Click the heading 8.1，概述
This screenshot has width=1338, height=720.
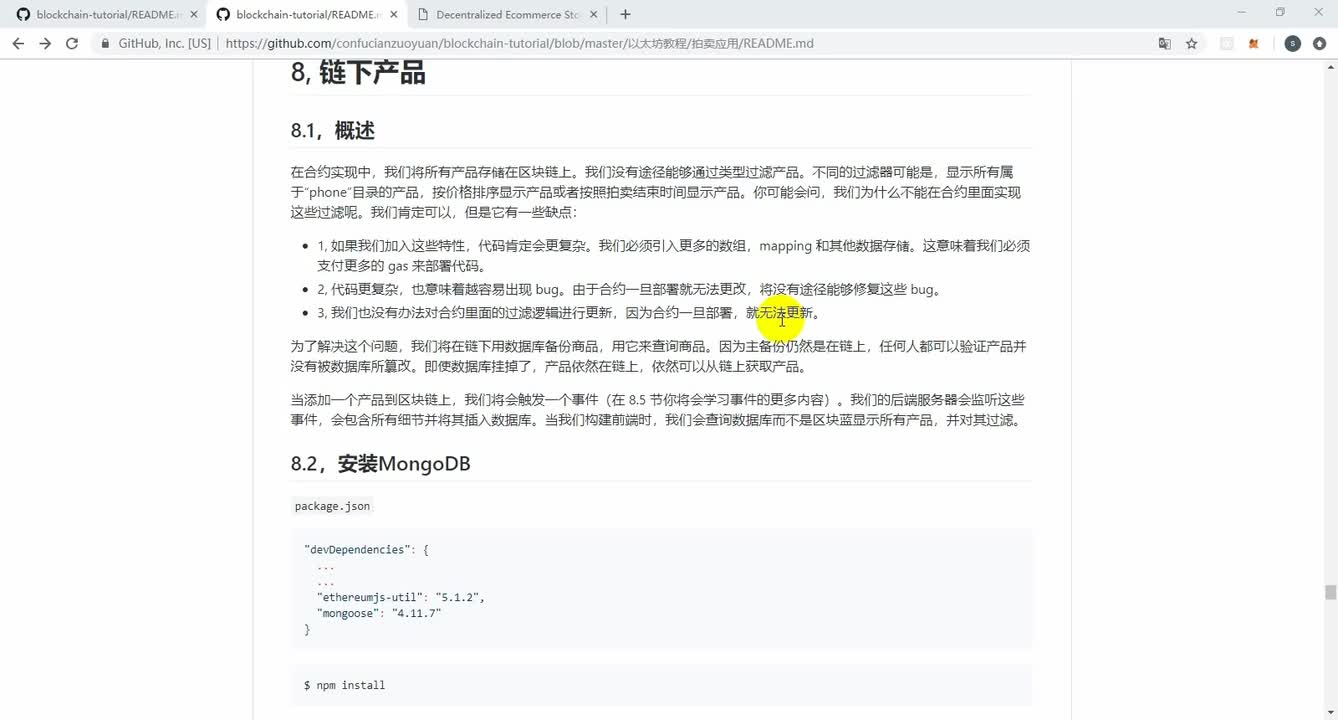[333, 131]
